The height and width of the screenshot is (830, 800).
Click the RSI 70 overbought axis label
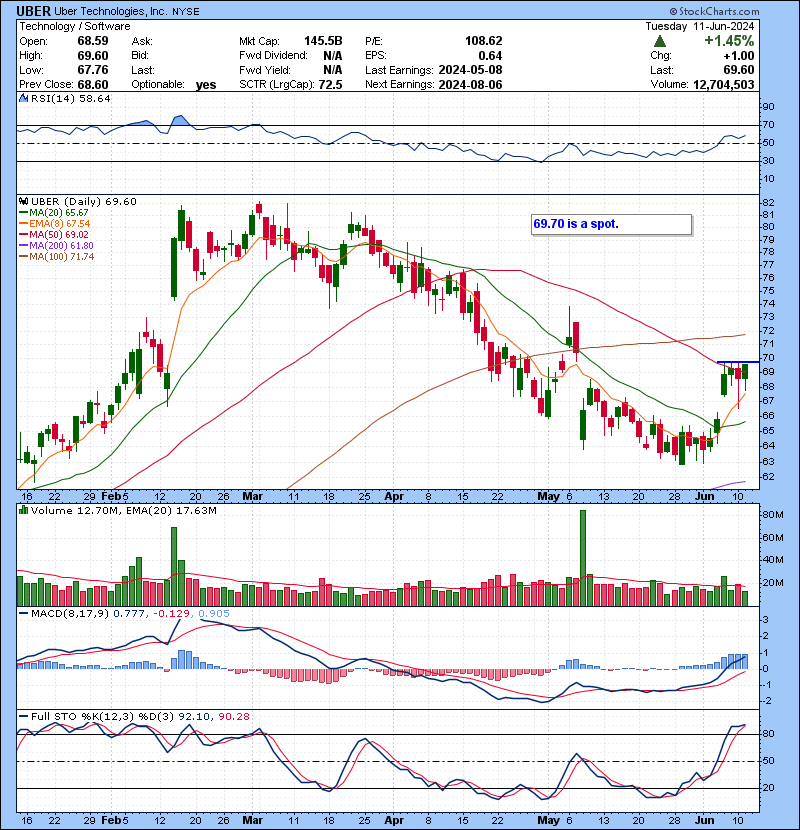[x=768, y=125]
